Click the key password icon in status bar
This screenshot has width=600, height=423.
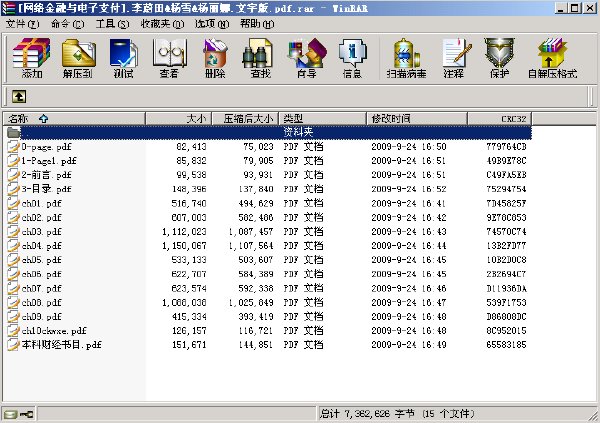(x=27, y=414)
